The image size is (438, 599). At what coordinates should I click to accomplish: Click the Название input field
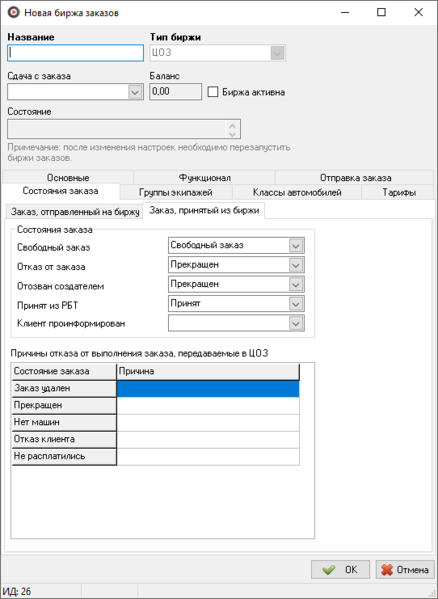click(x=76, y=53)
